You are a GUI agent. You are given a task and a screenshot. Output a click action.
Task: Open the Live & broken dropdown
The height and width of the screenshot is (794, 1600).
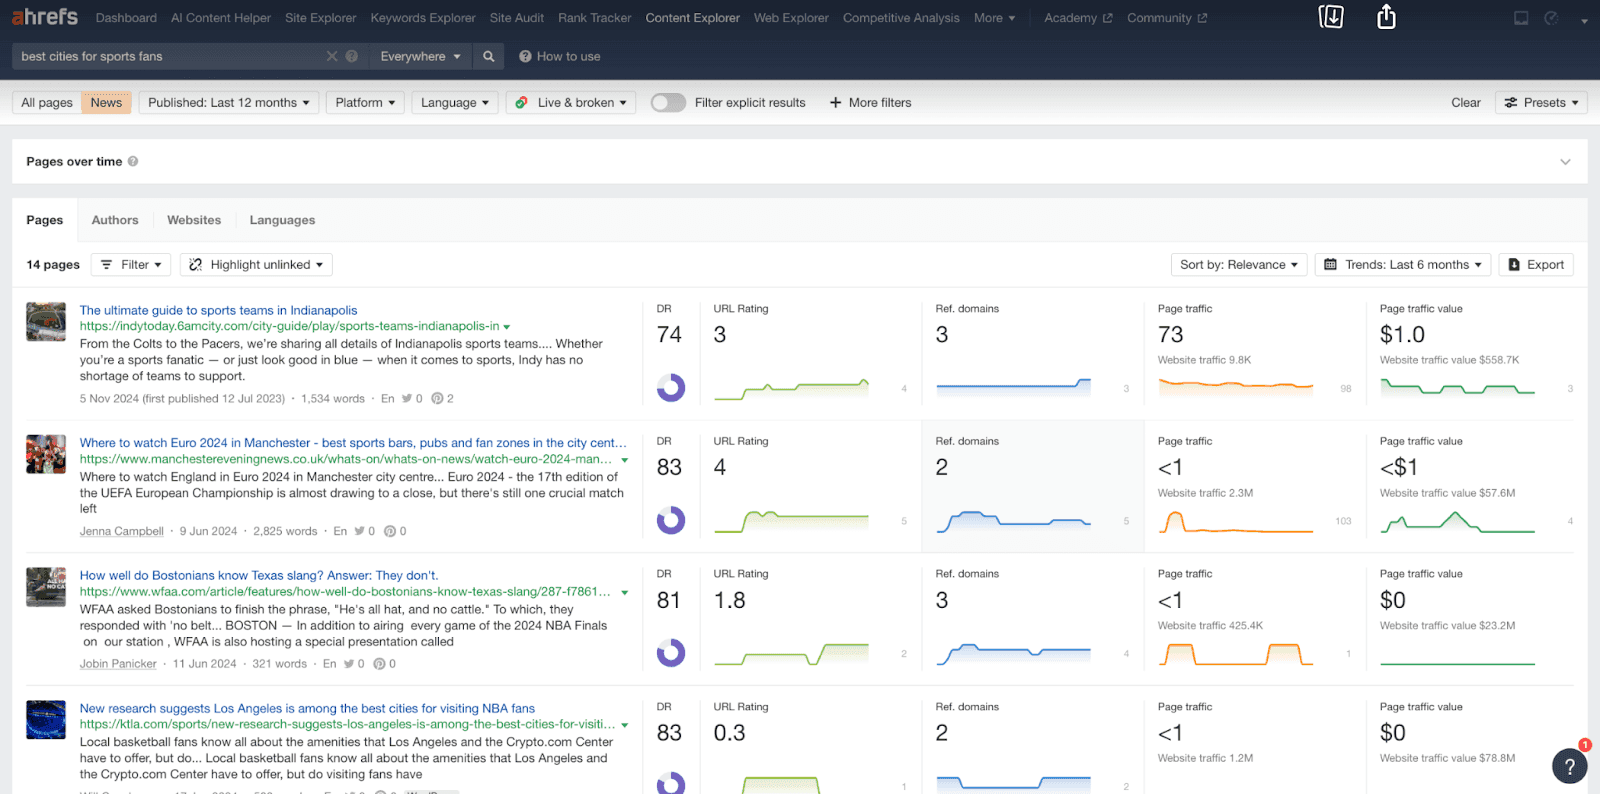(x=571, y=102)
